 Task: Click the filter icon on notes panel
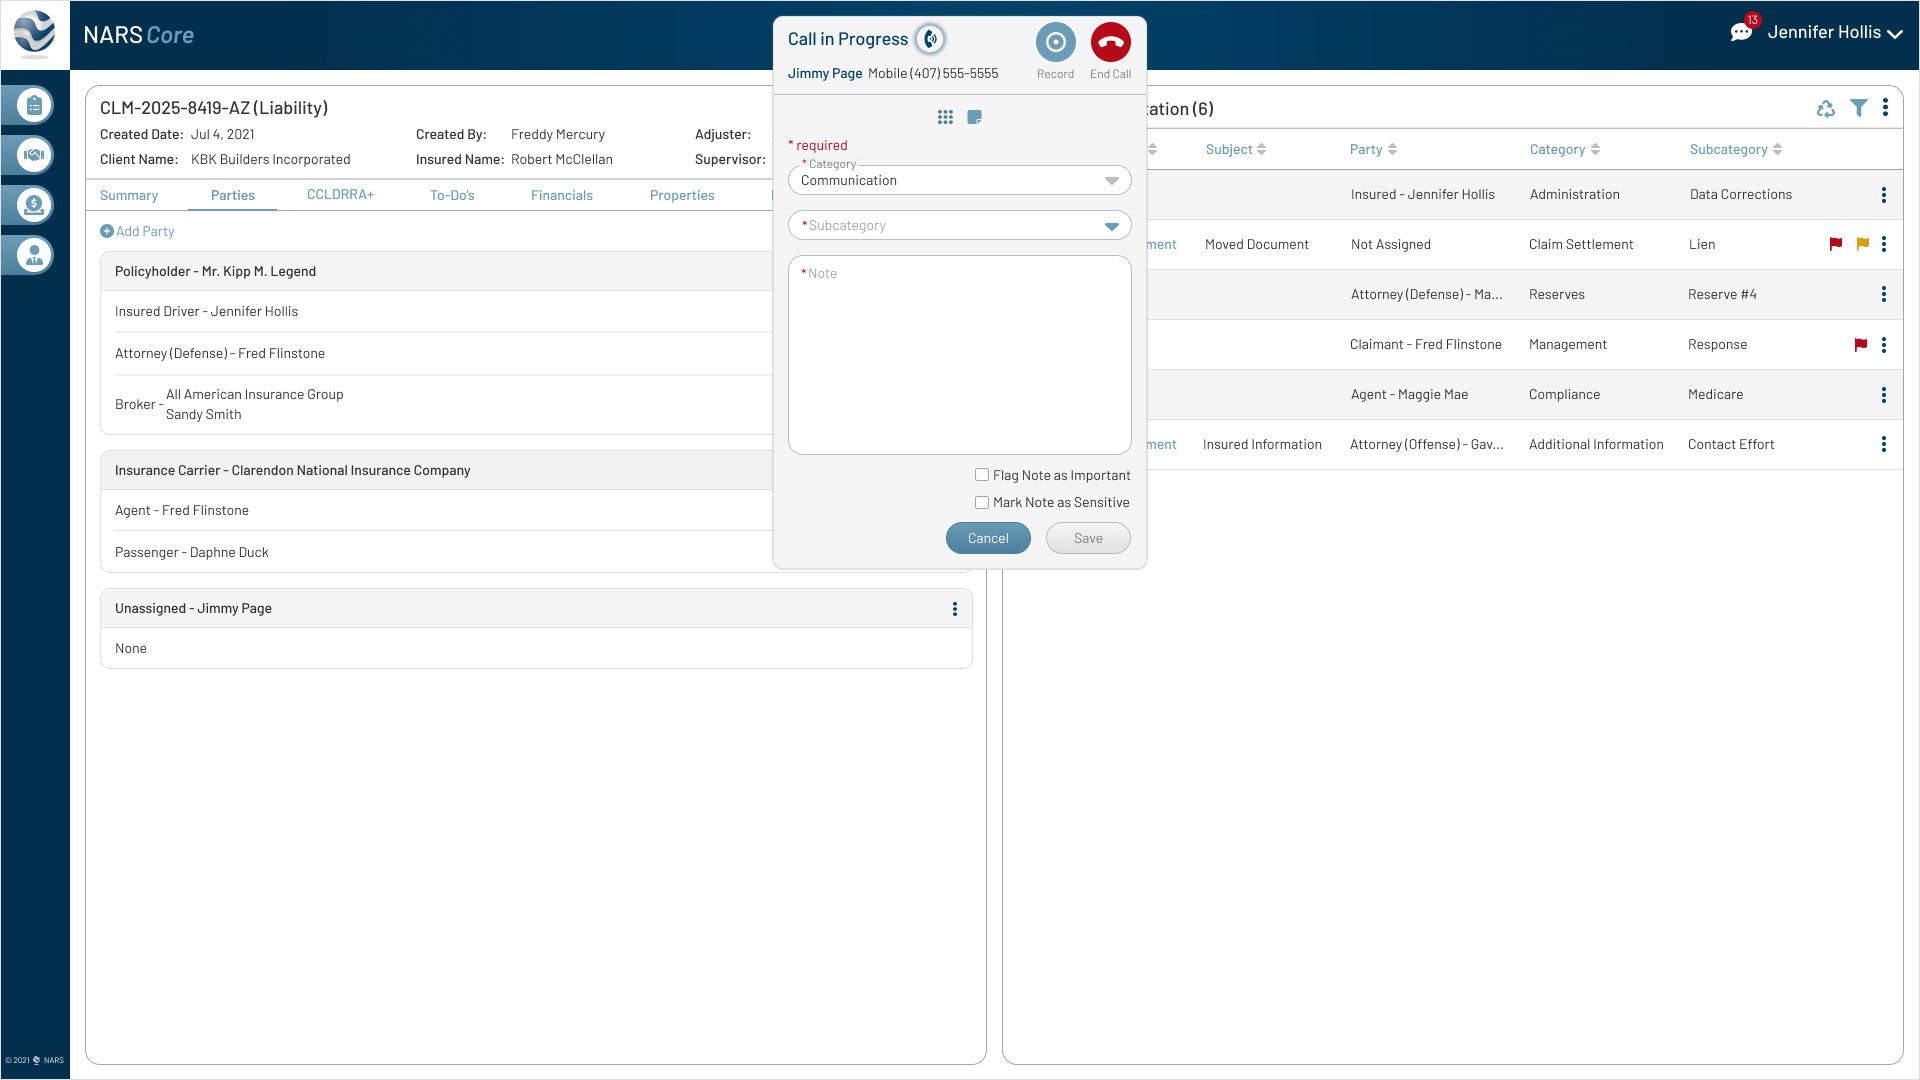[1859, 108]
